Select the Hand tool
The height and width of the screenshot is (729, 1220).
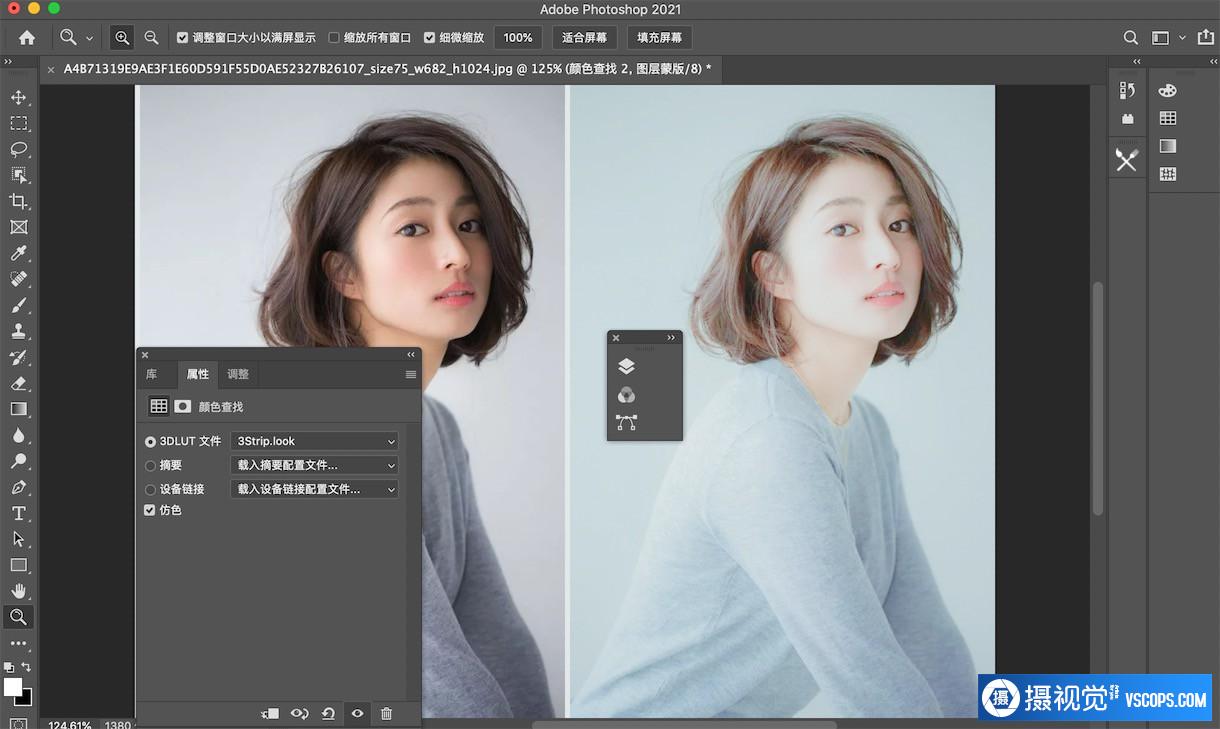pos(18,591)
